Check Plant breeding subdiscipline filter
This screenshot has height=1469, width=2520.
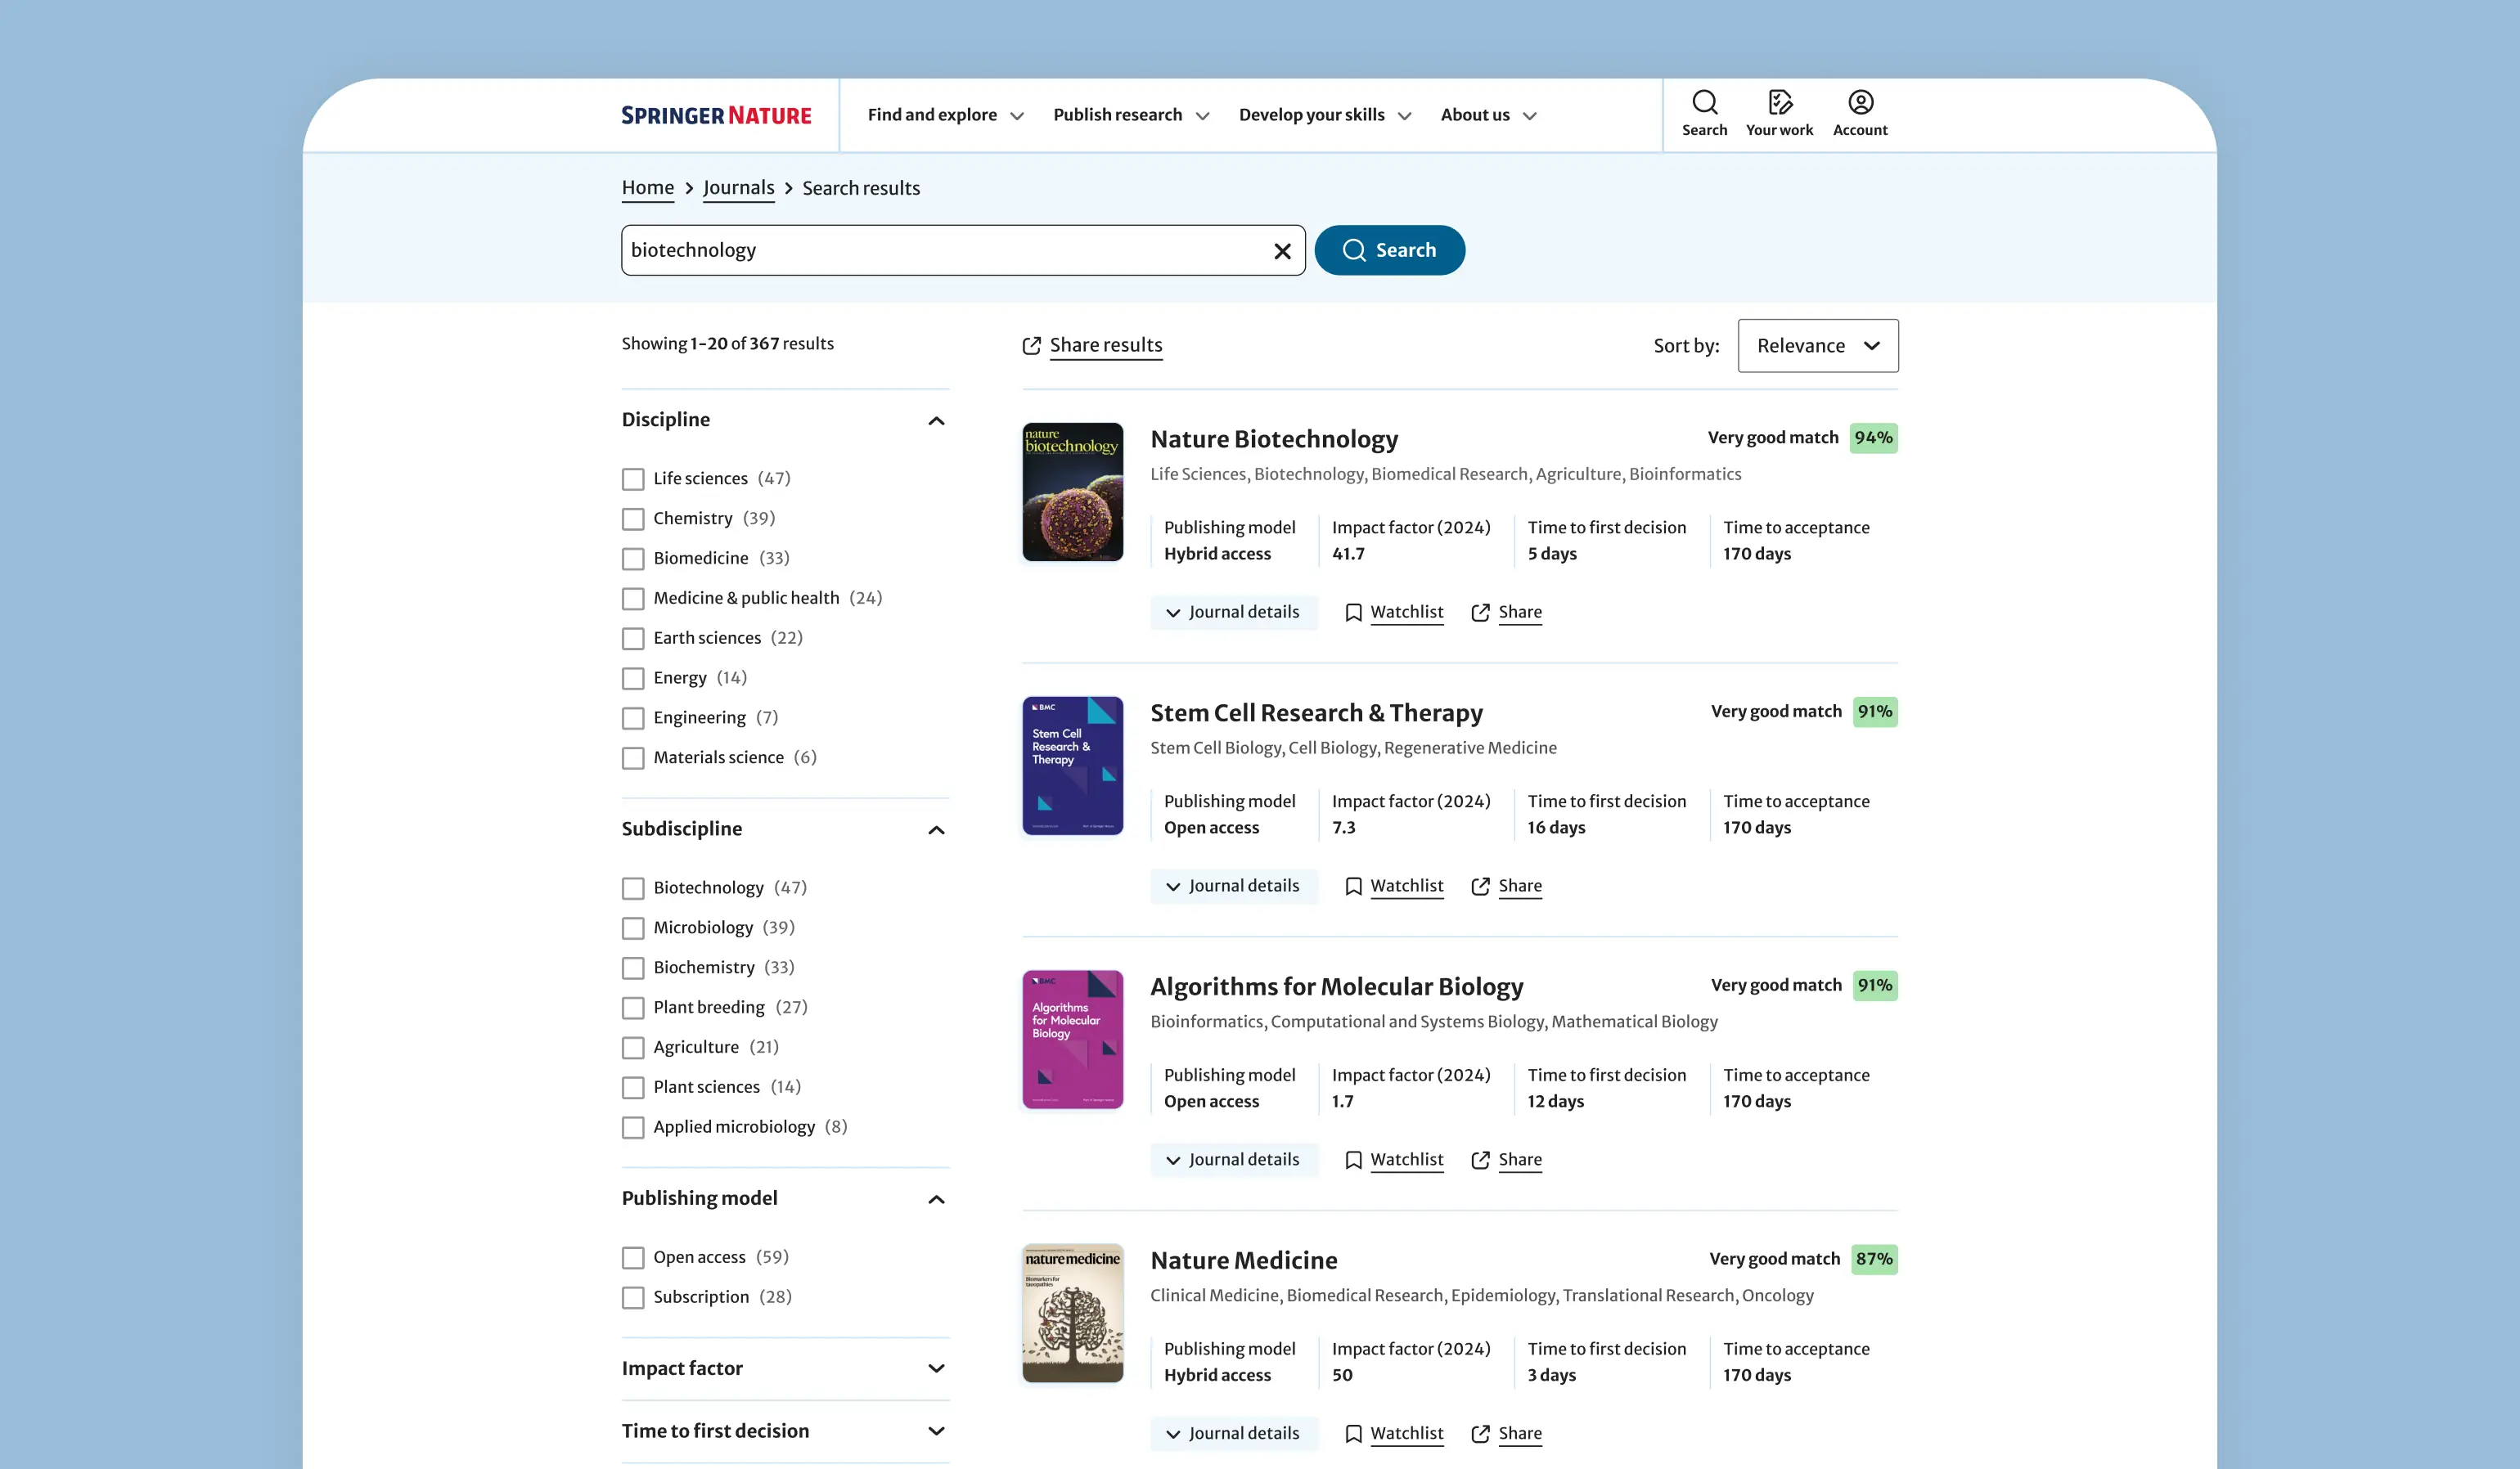pos(633,1008)
